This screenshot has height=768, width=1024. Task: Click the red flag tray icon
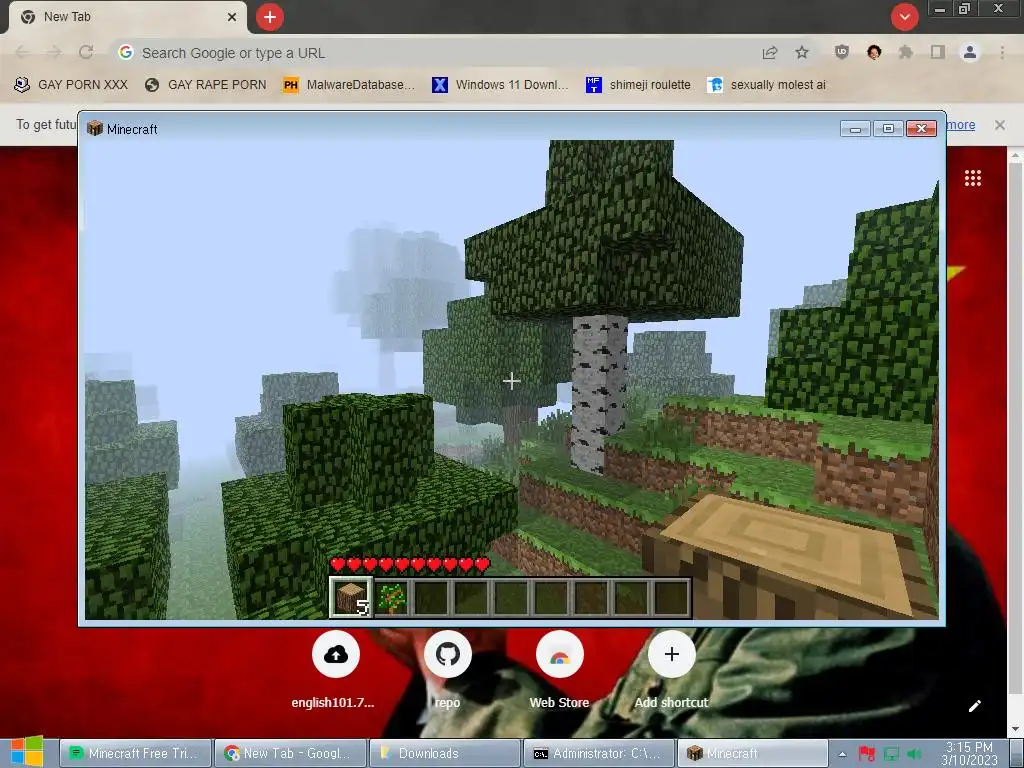(x=867, y=754)
